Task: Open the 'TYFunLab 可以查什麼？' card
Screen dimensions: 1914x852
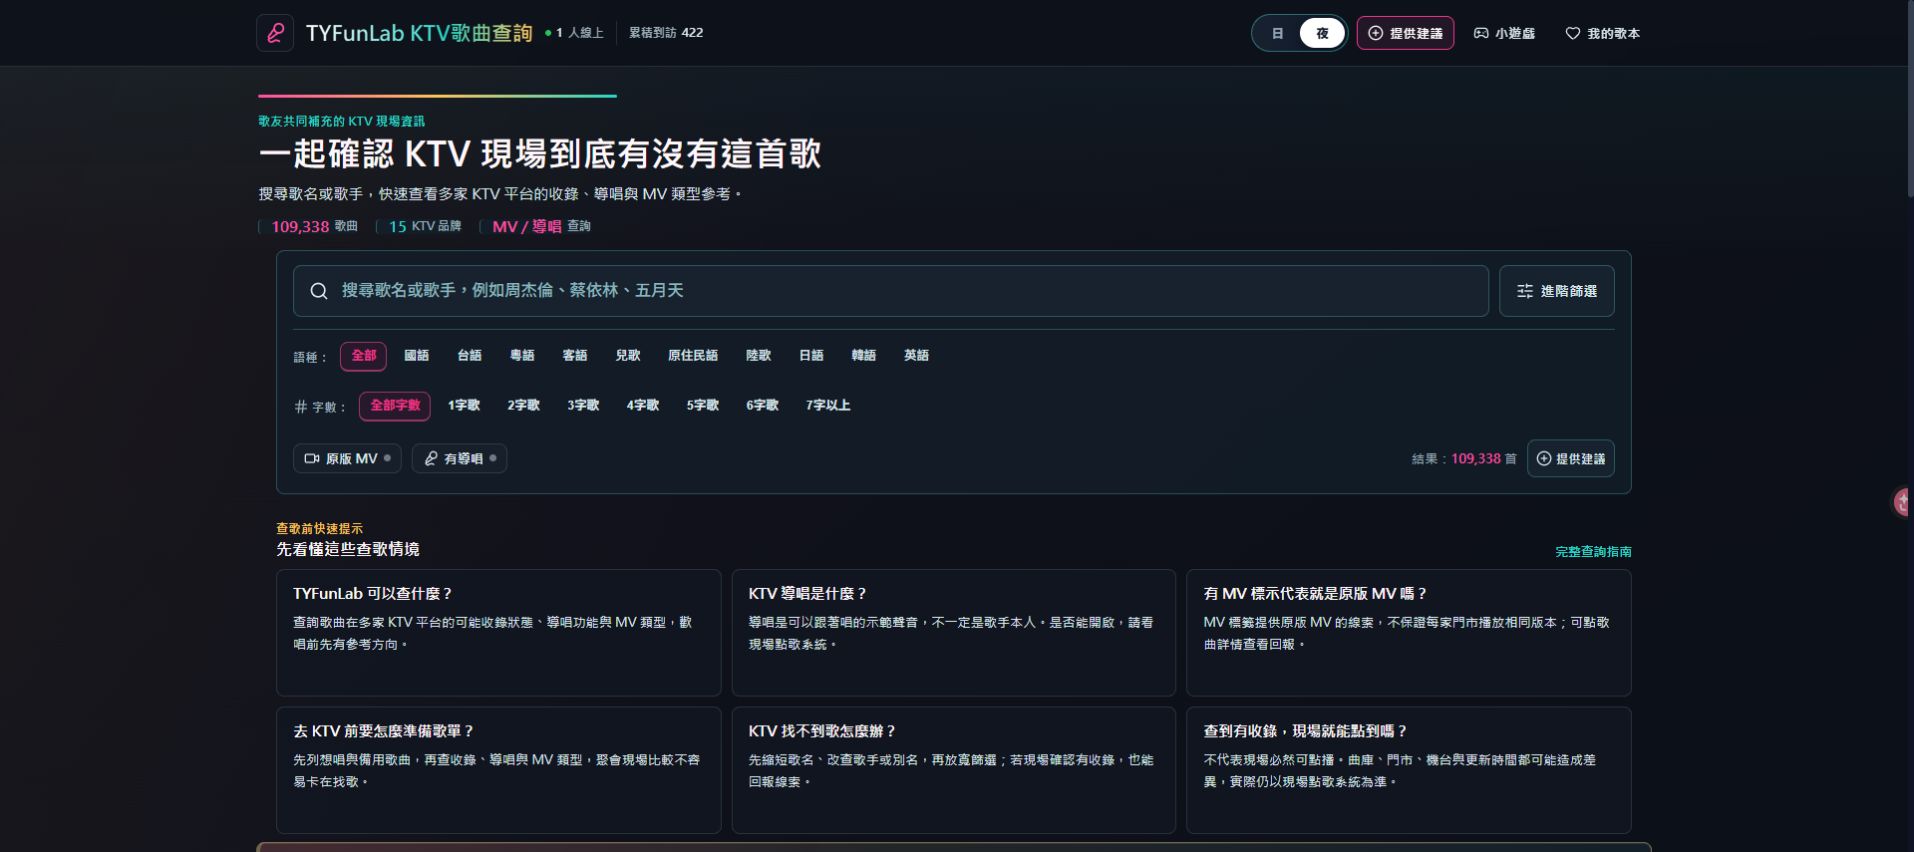Action: tap(498, 633)
